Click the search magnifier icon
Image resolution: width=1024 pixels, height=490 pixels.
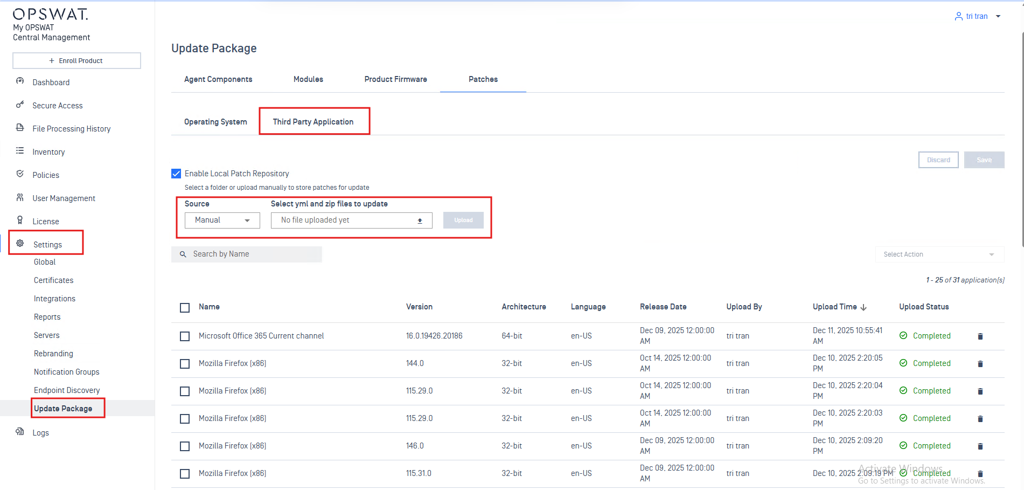click(184, 254)
